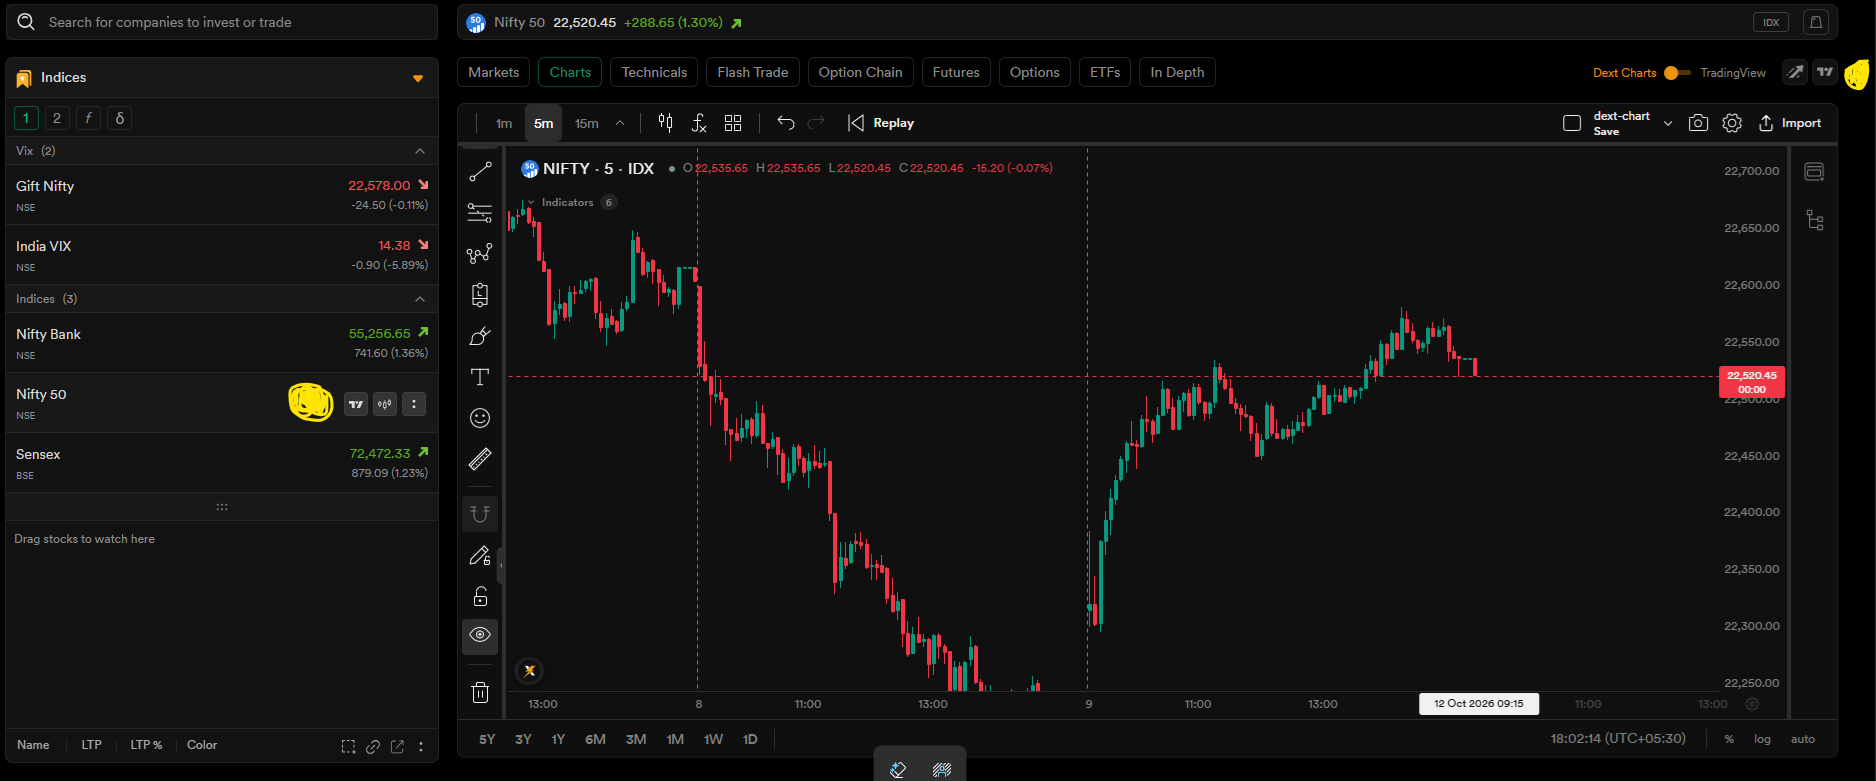The image size is (1876, 781).
Task: Toggle log scale on price axis
Action: (x=1762, y=739)
